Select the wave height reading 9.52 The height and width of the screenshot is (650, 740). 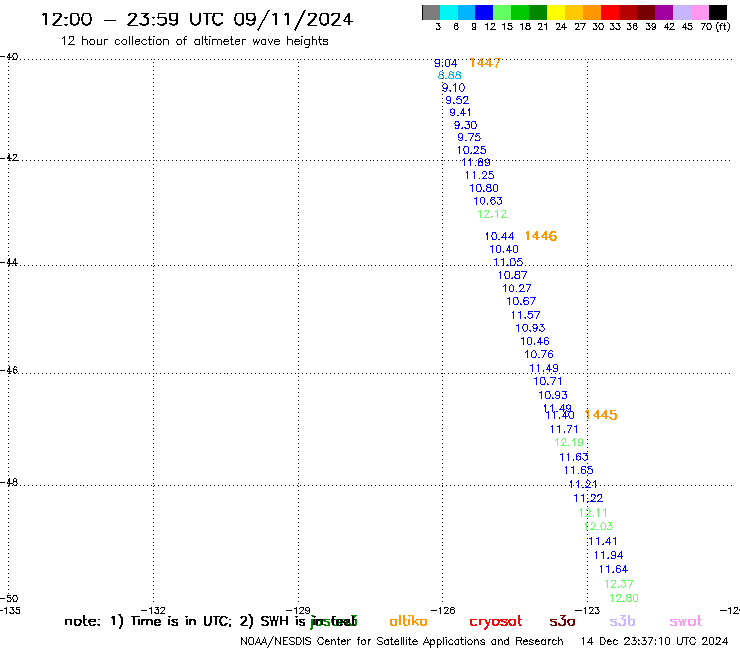[x=457, y=100]
